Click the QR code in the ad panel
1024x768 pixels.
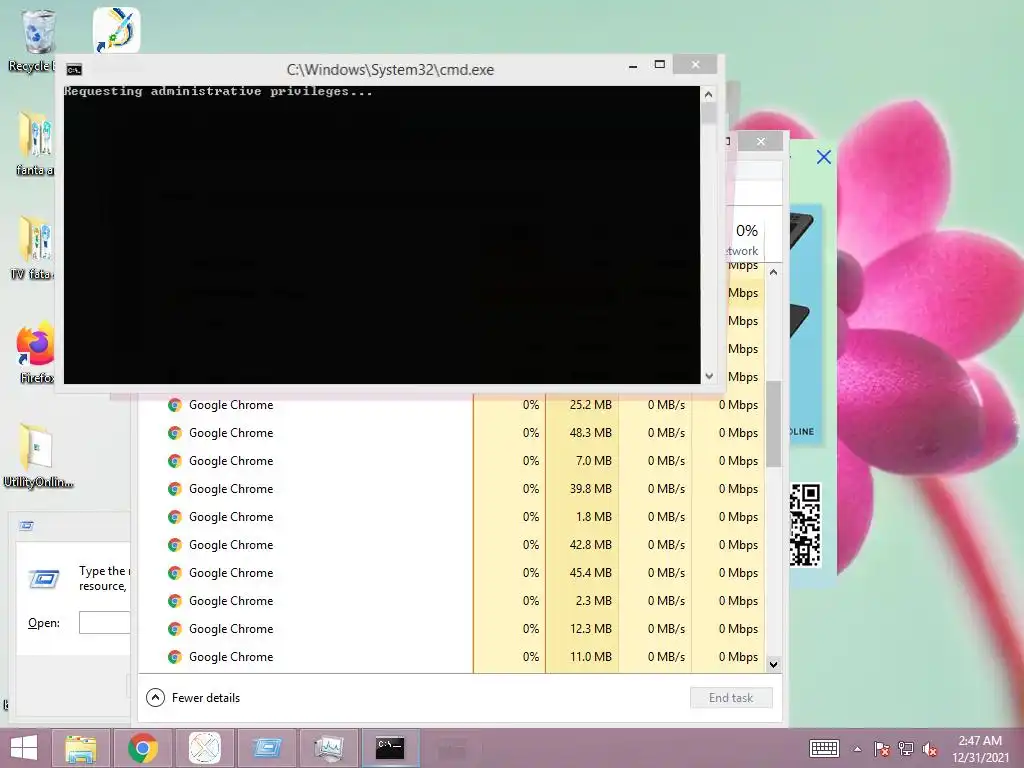[805, 525]
